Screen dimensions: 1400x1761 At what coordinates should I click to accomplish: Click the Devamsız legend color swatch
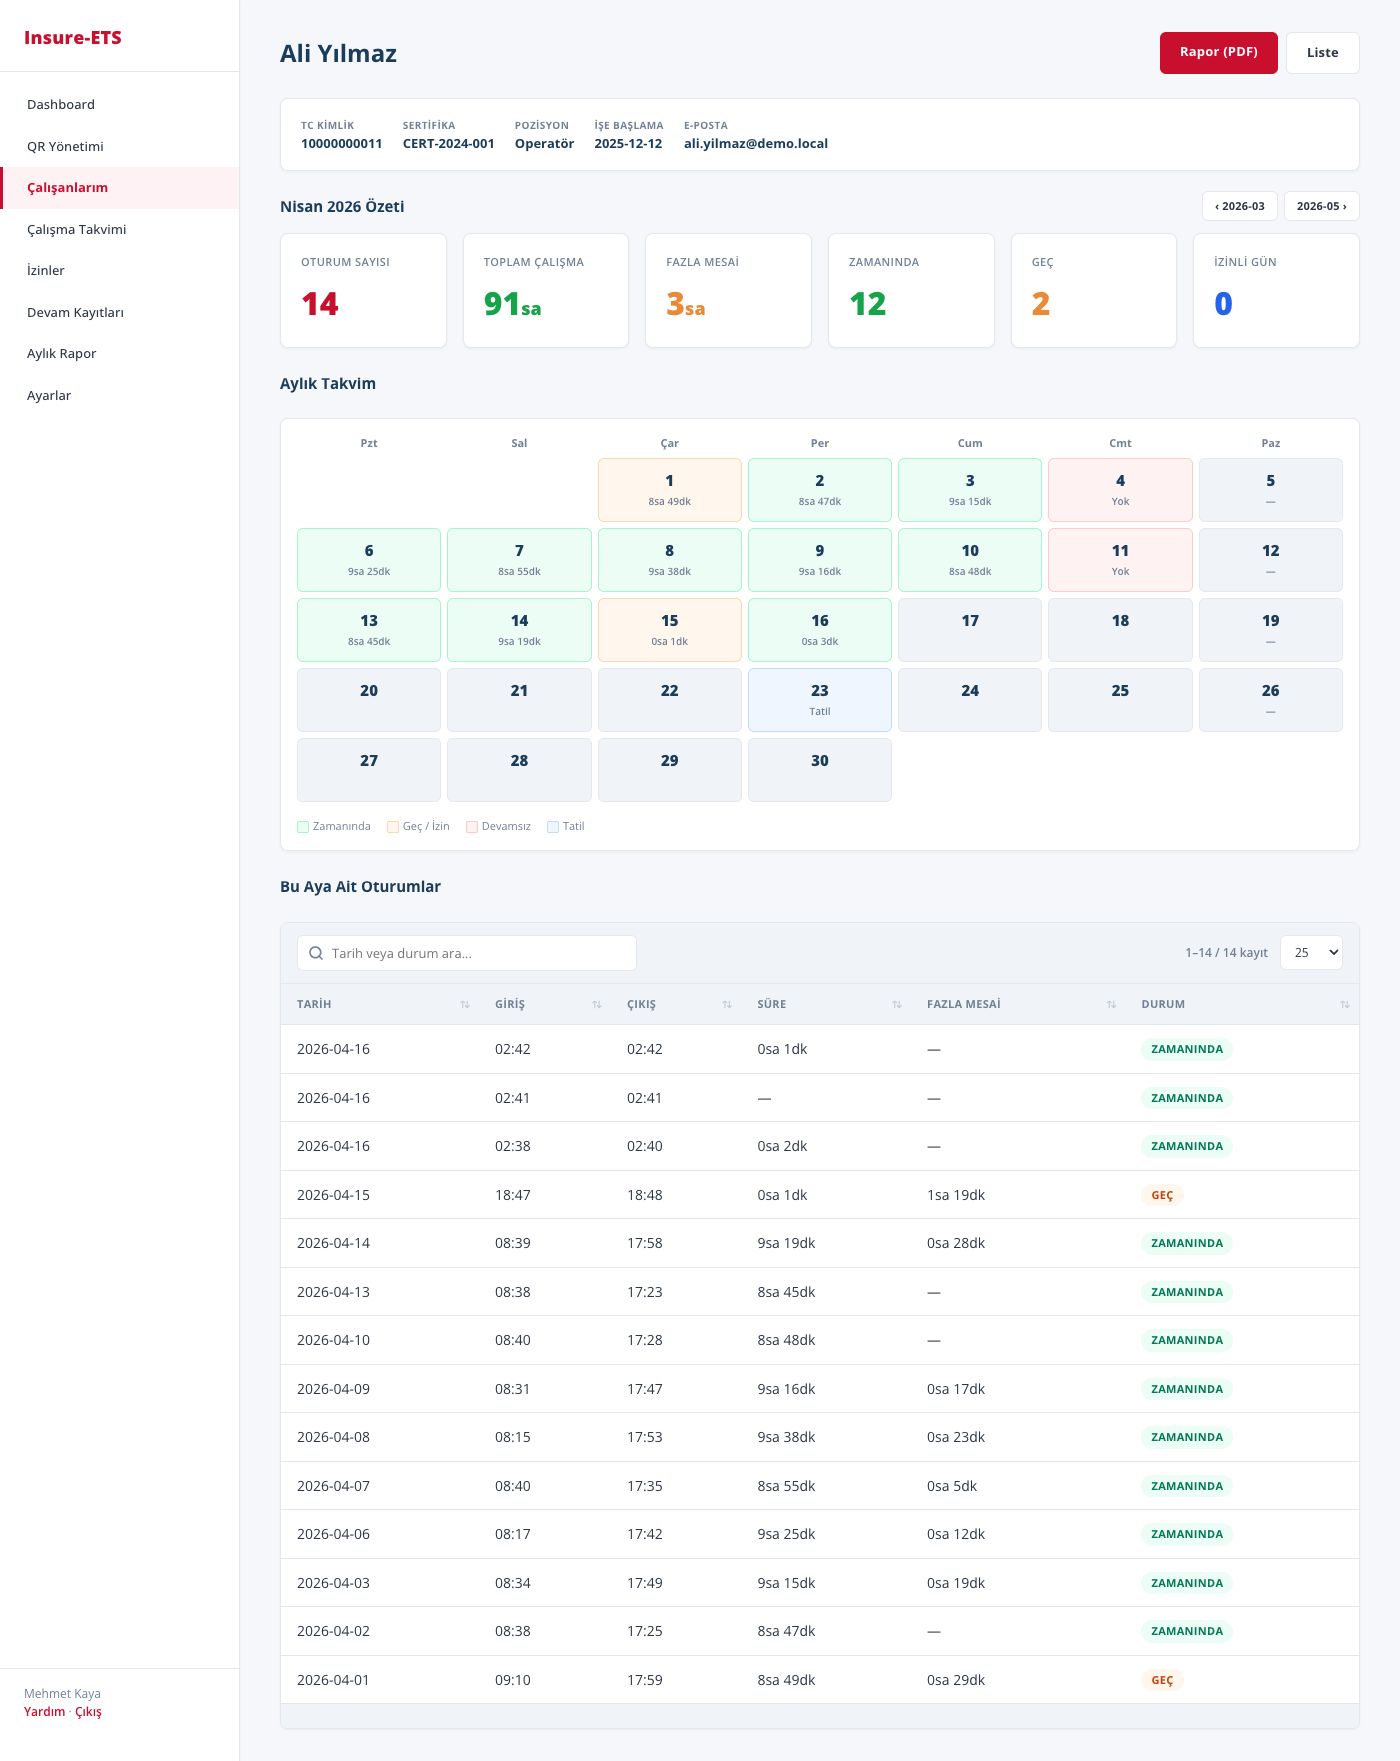(x=472, y=827)
